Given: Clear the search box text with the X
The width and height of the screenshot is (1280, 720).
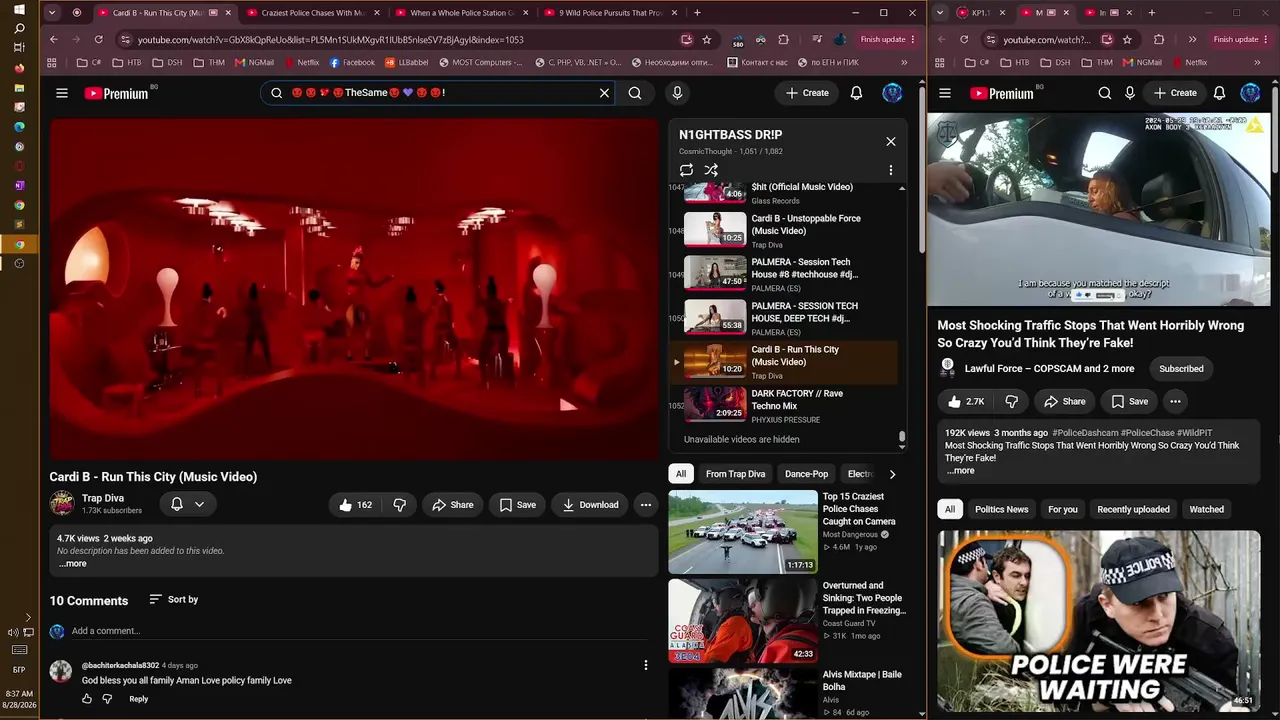Looking at the screenshot, I should (x=604, y=93).
